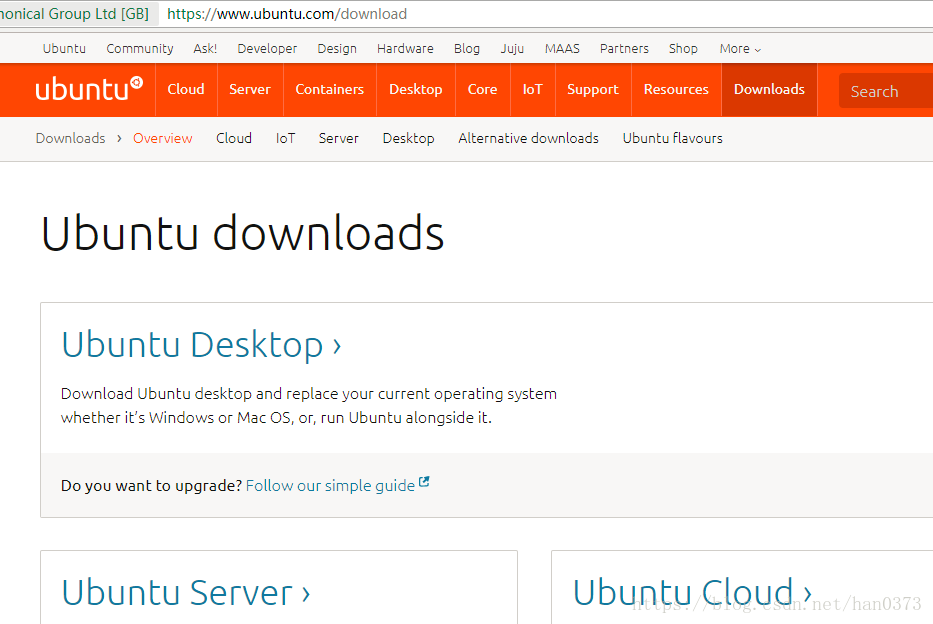Select Cloud in the downloads sub-navigation
933x624 pixels.
pyautogui.click(x=234, y=138)
